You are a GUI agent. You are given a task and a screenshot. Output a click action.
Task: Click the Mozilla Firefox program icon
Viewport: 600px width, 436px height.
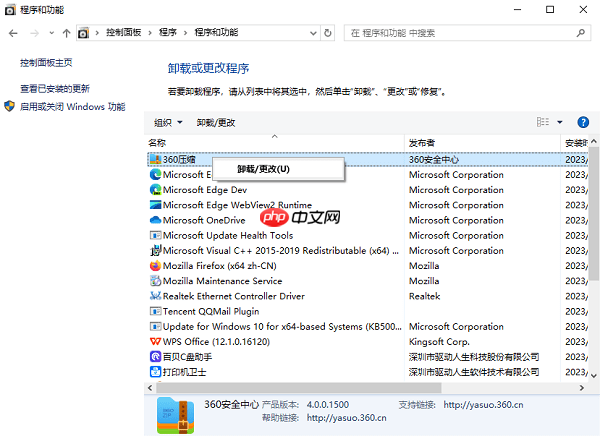(x=155, y=266)
